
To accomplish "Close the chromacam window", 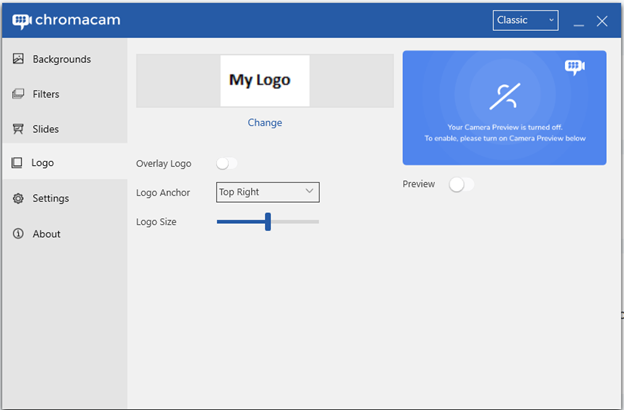I will (602, 21).
